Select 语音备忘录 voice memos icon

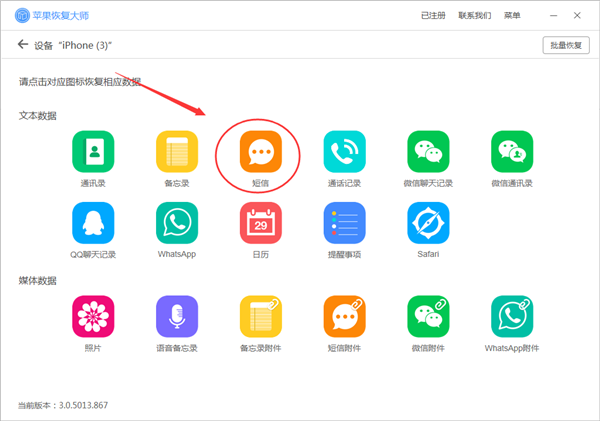click(177, 317)
